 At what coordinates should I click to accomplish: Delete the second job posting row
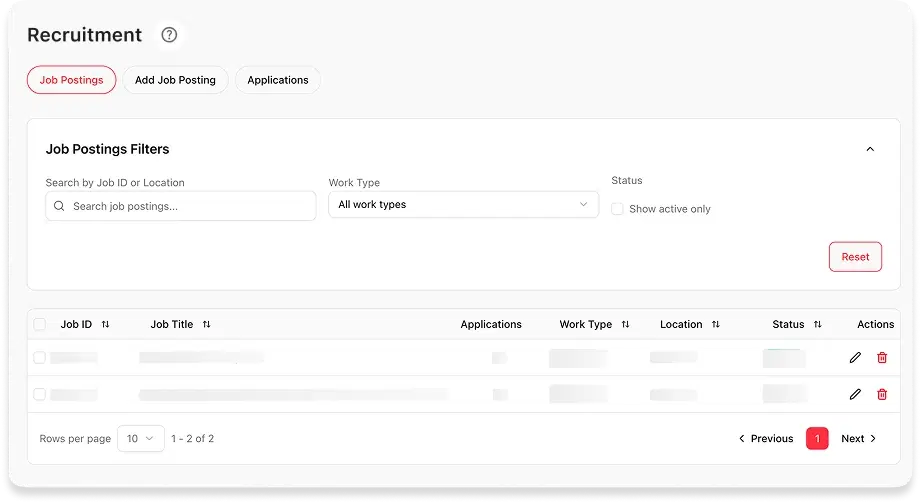click(882, 394)
